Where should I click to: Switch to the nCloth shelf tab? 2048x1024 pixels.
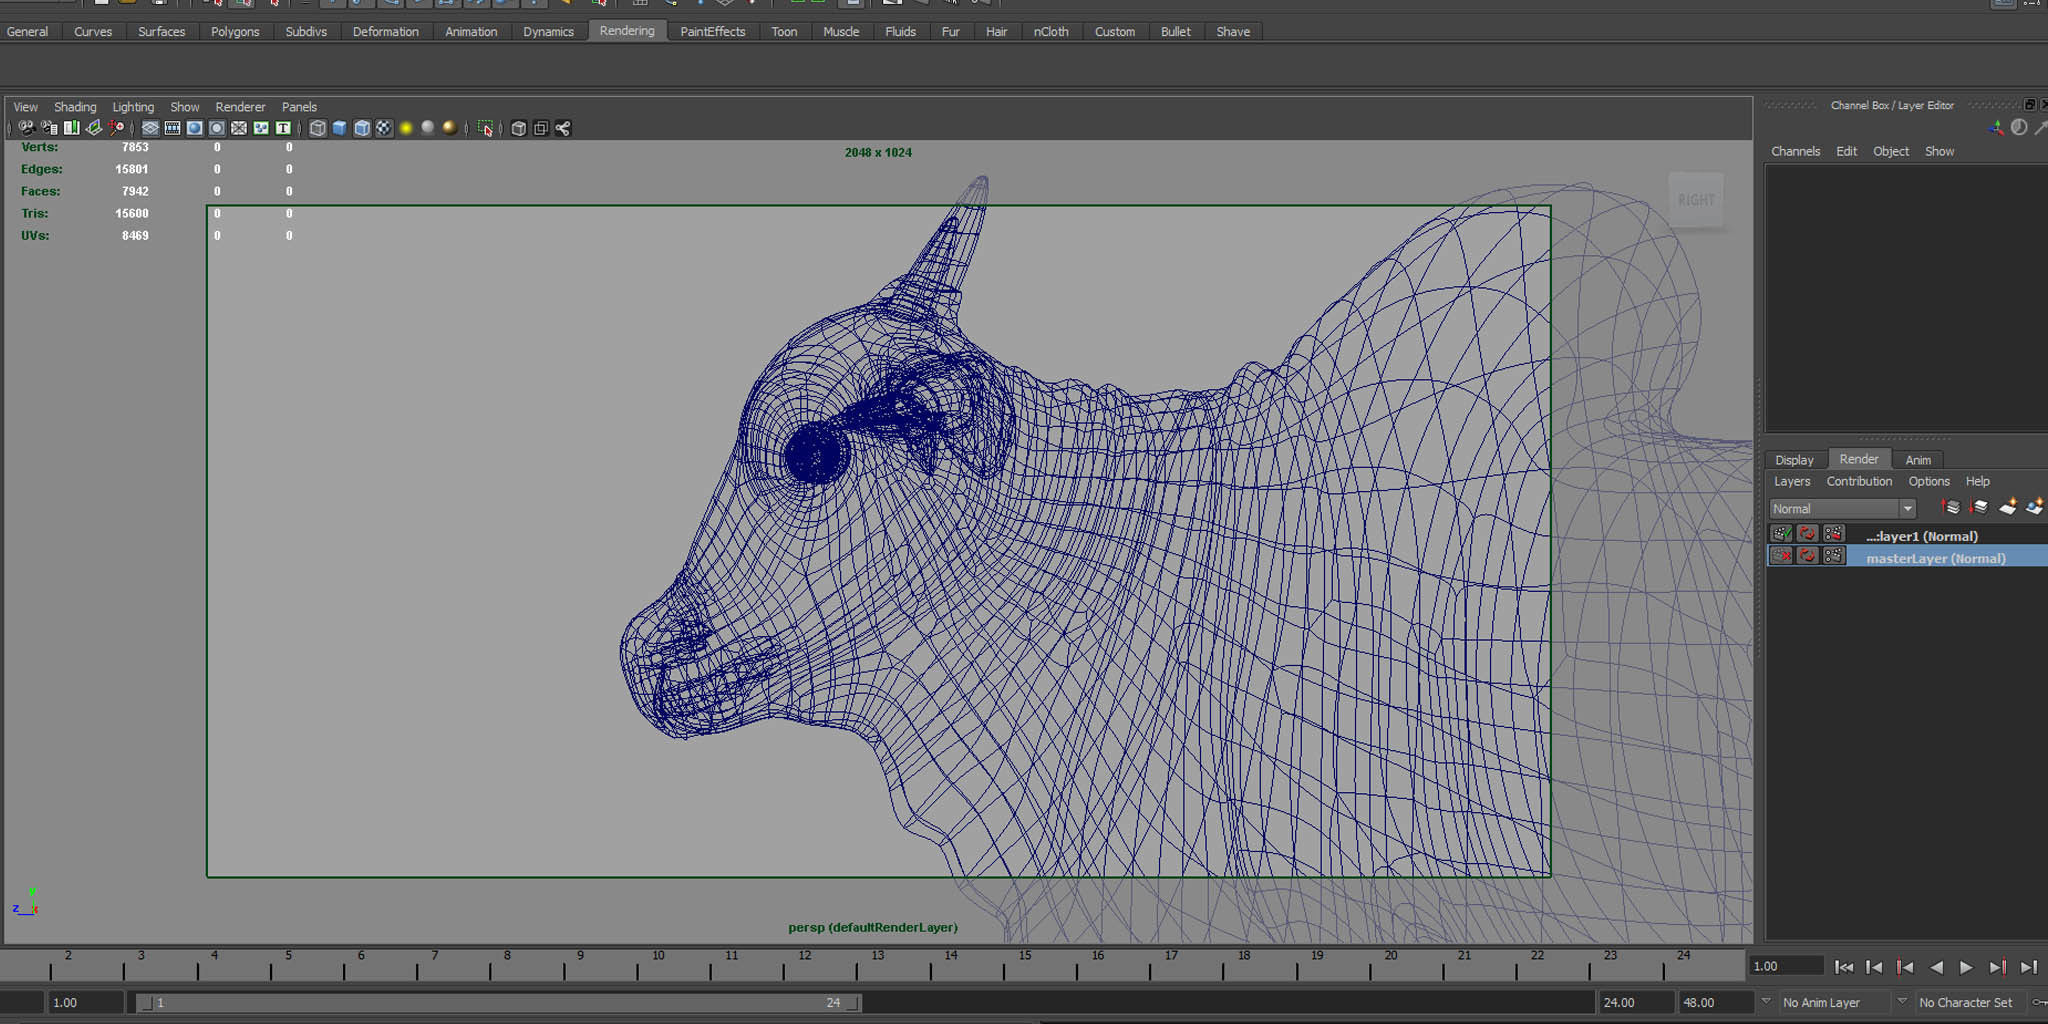pos(1051,32)
